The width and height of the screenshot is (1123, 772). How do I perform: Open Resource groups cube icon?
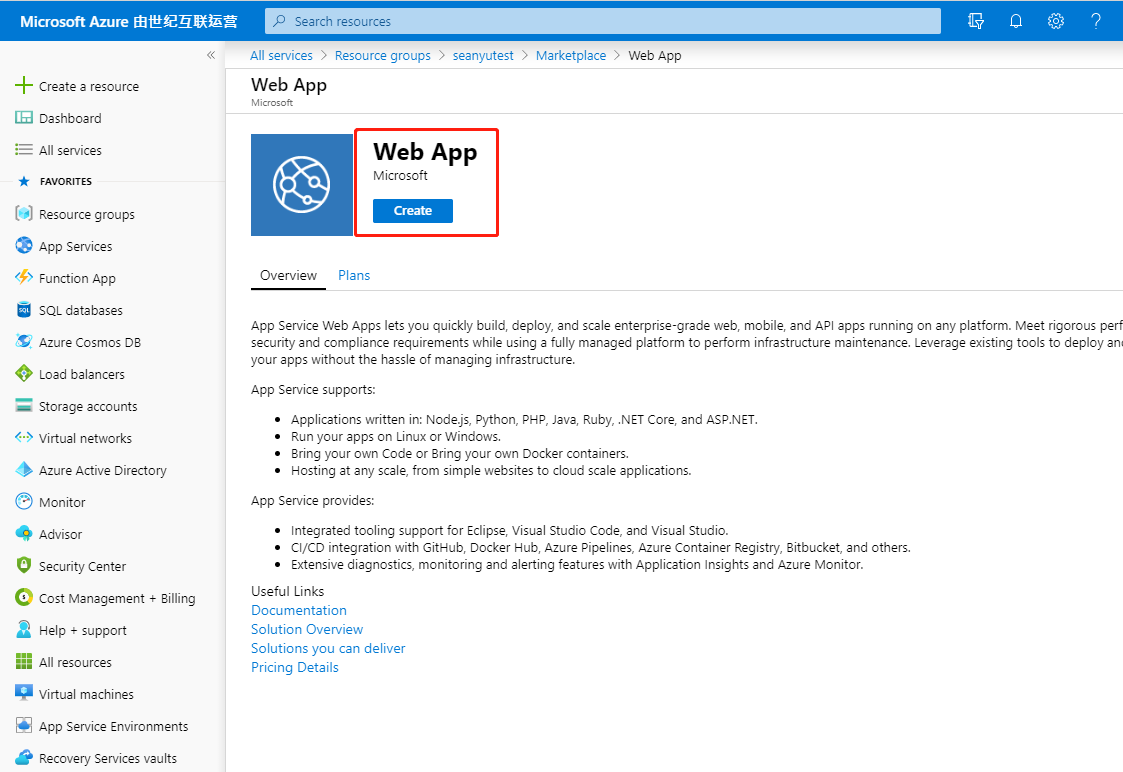click(x=24, y=213)
